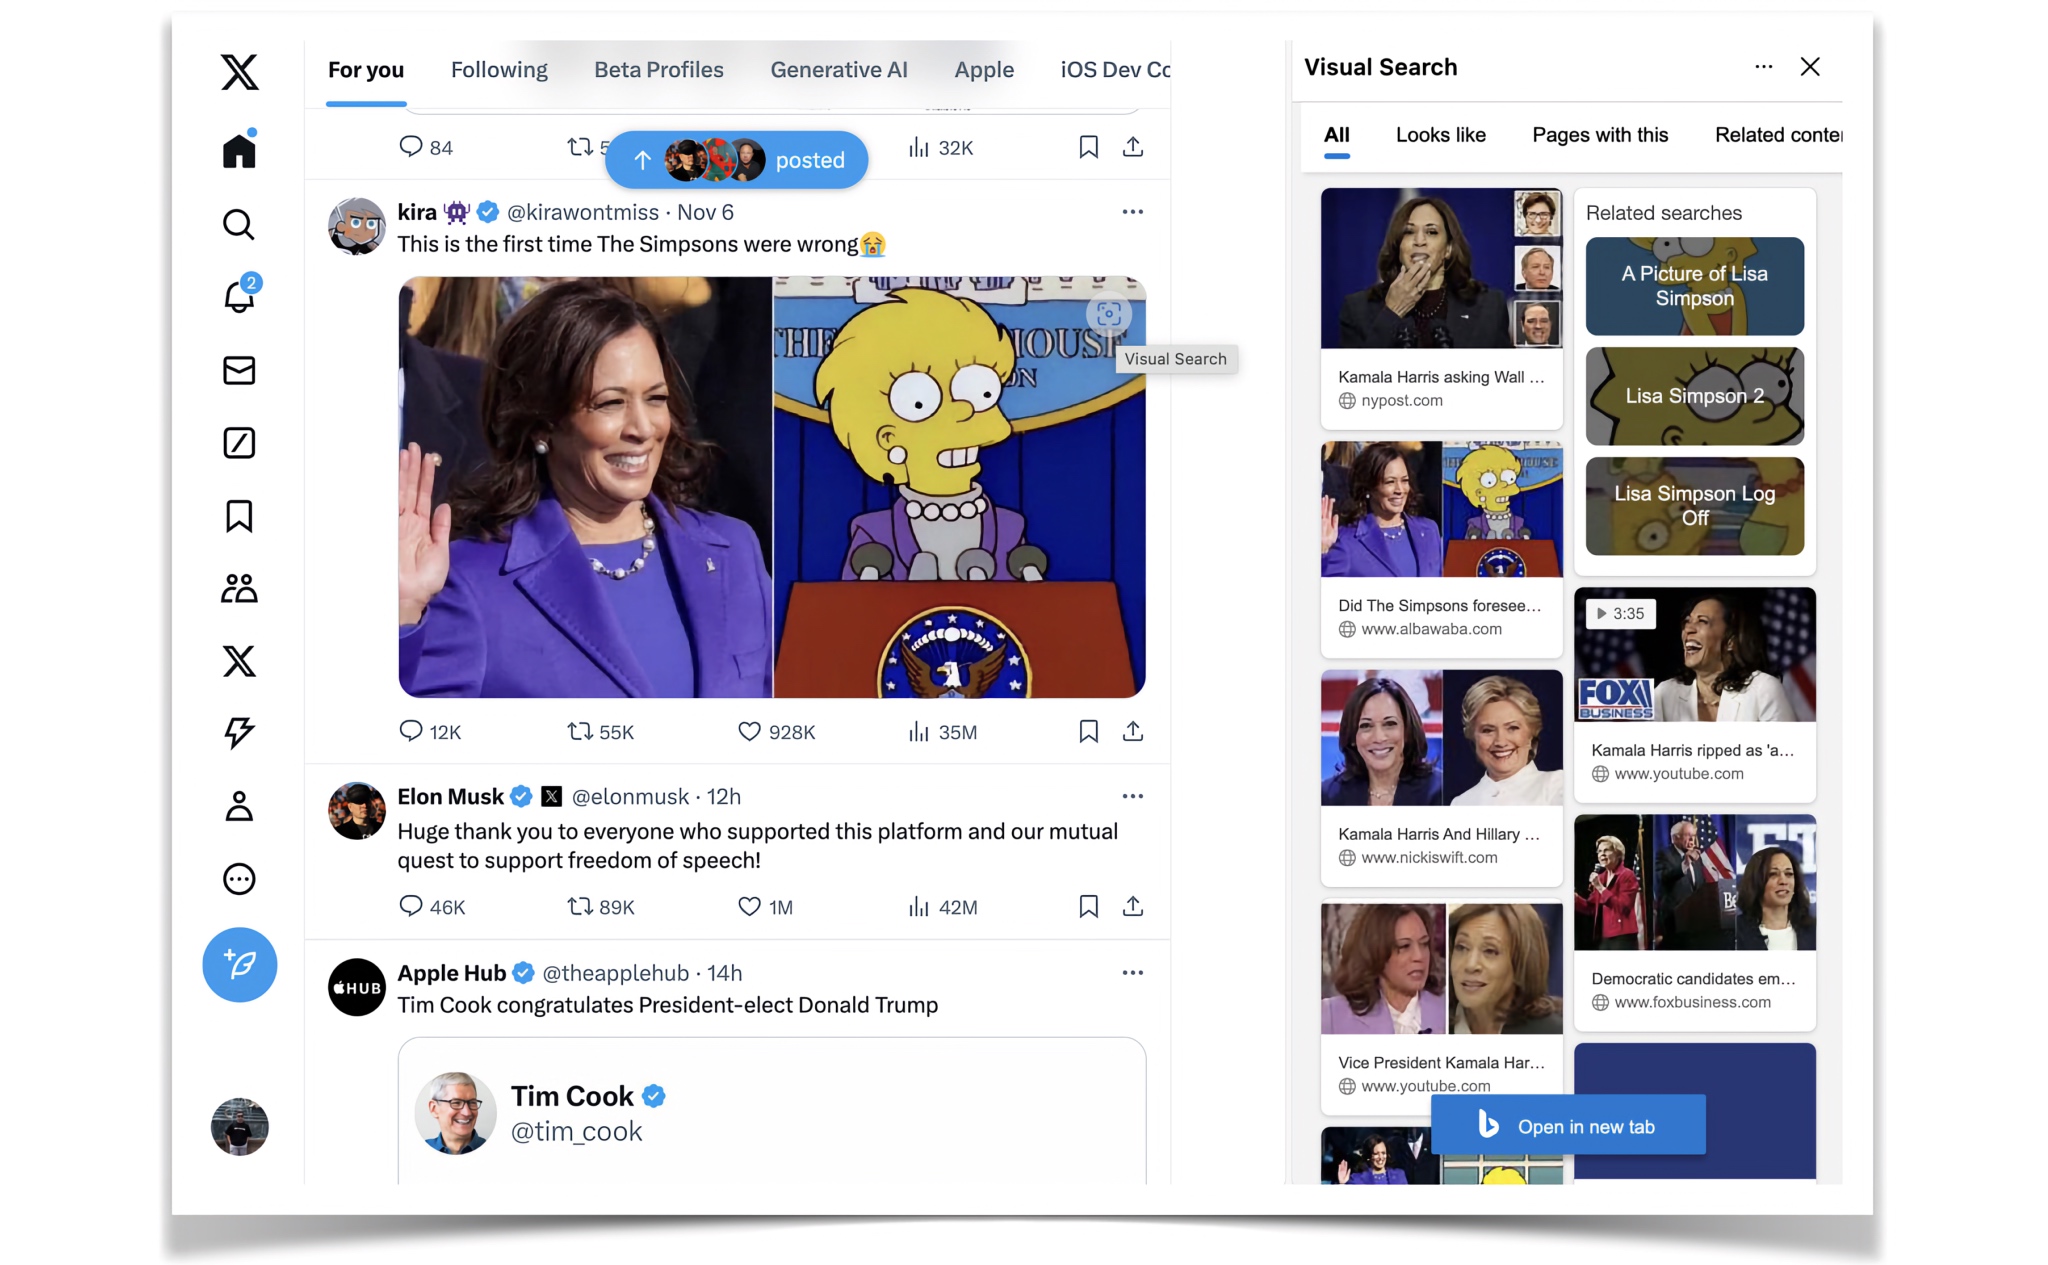2048x1265 pixels.
Task: Click the Home icon in sidebar
Action: (x=237, y=149)
